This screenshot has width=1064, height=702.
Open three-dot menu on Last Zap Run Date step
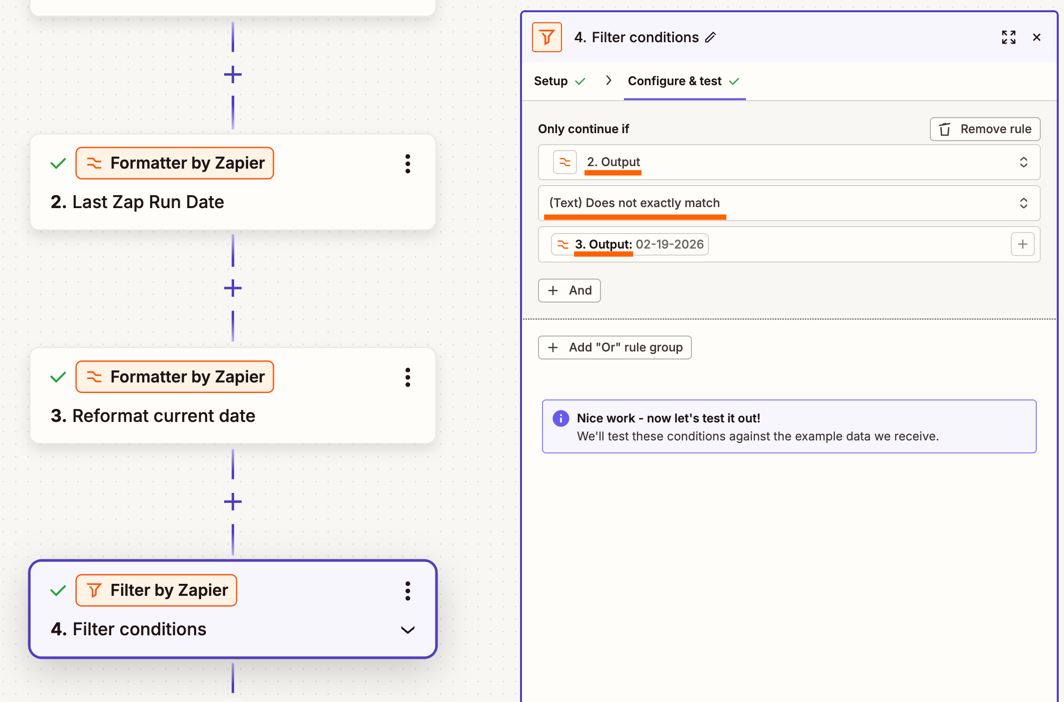tap(407, 164)
